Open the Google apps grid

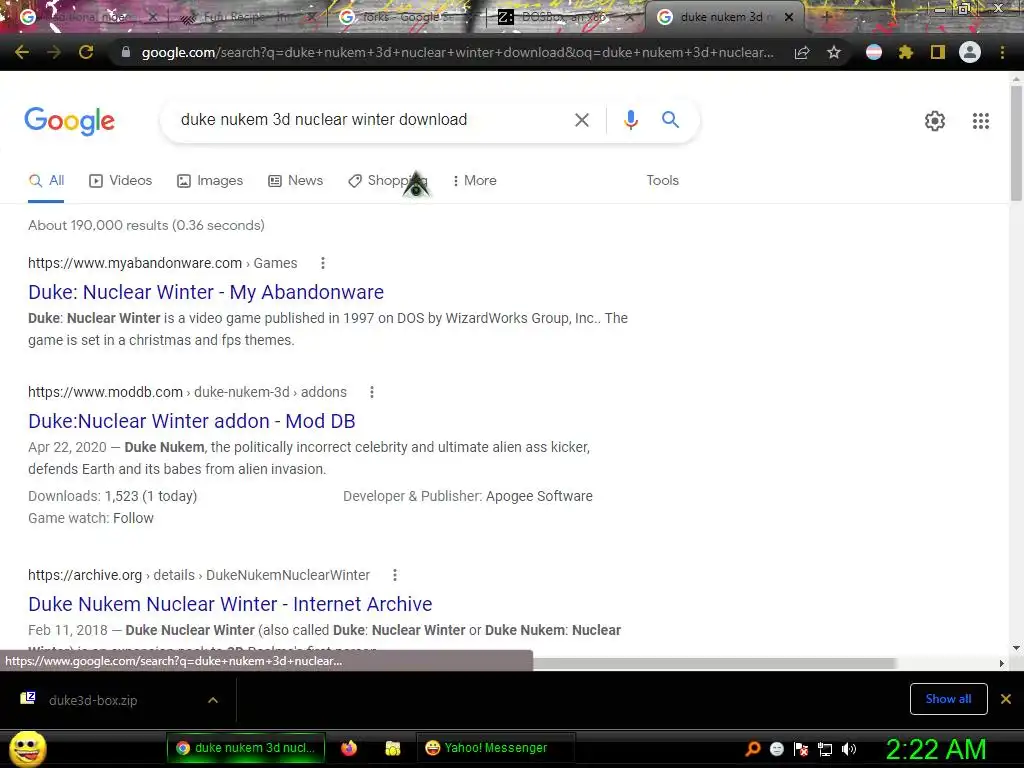pos(980,121)
